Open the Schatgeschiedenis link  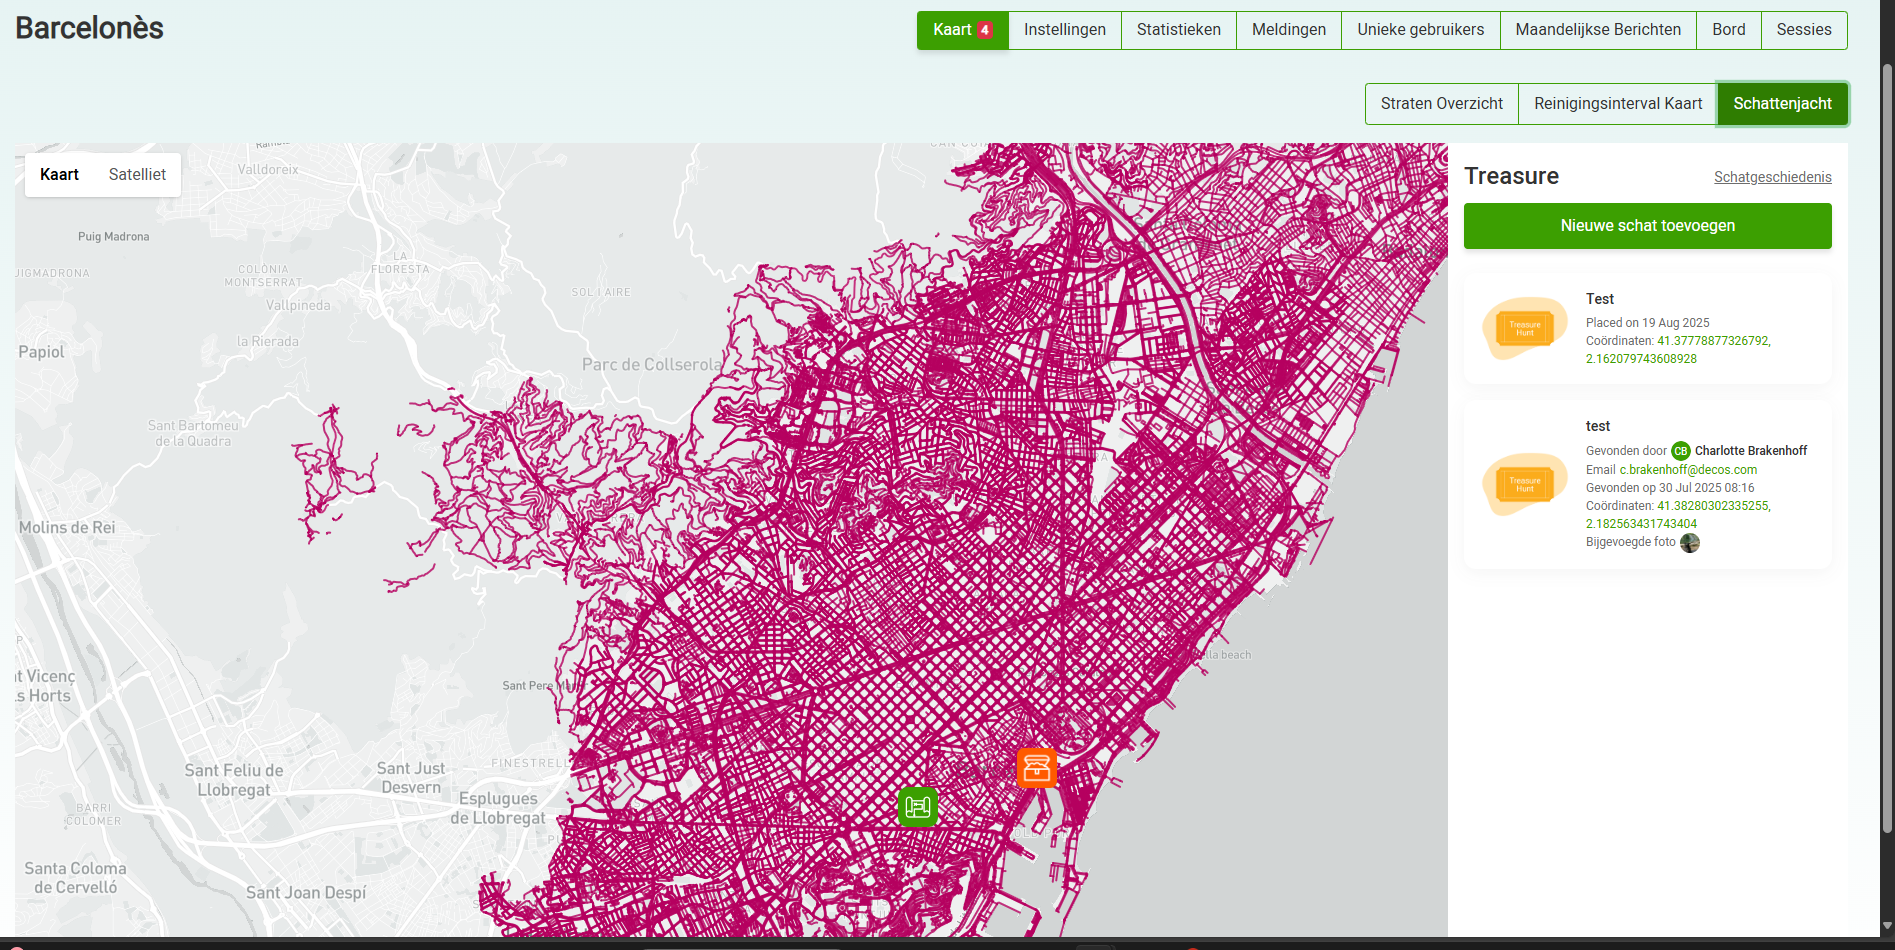[x=1772, y=177]
